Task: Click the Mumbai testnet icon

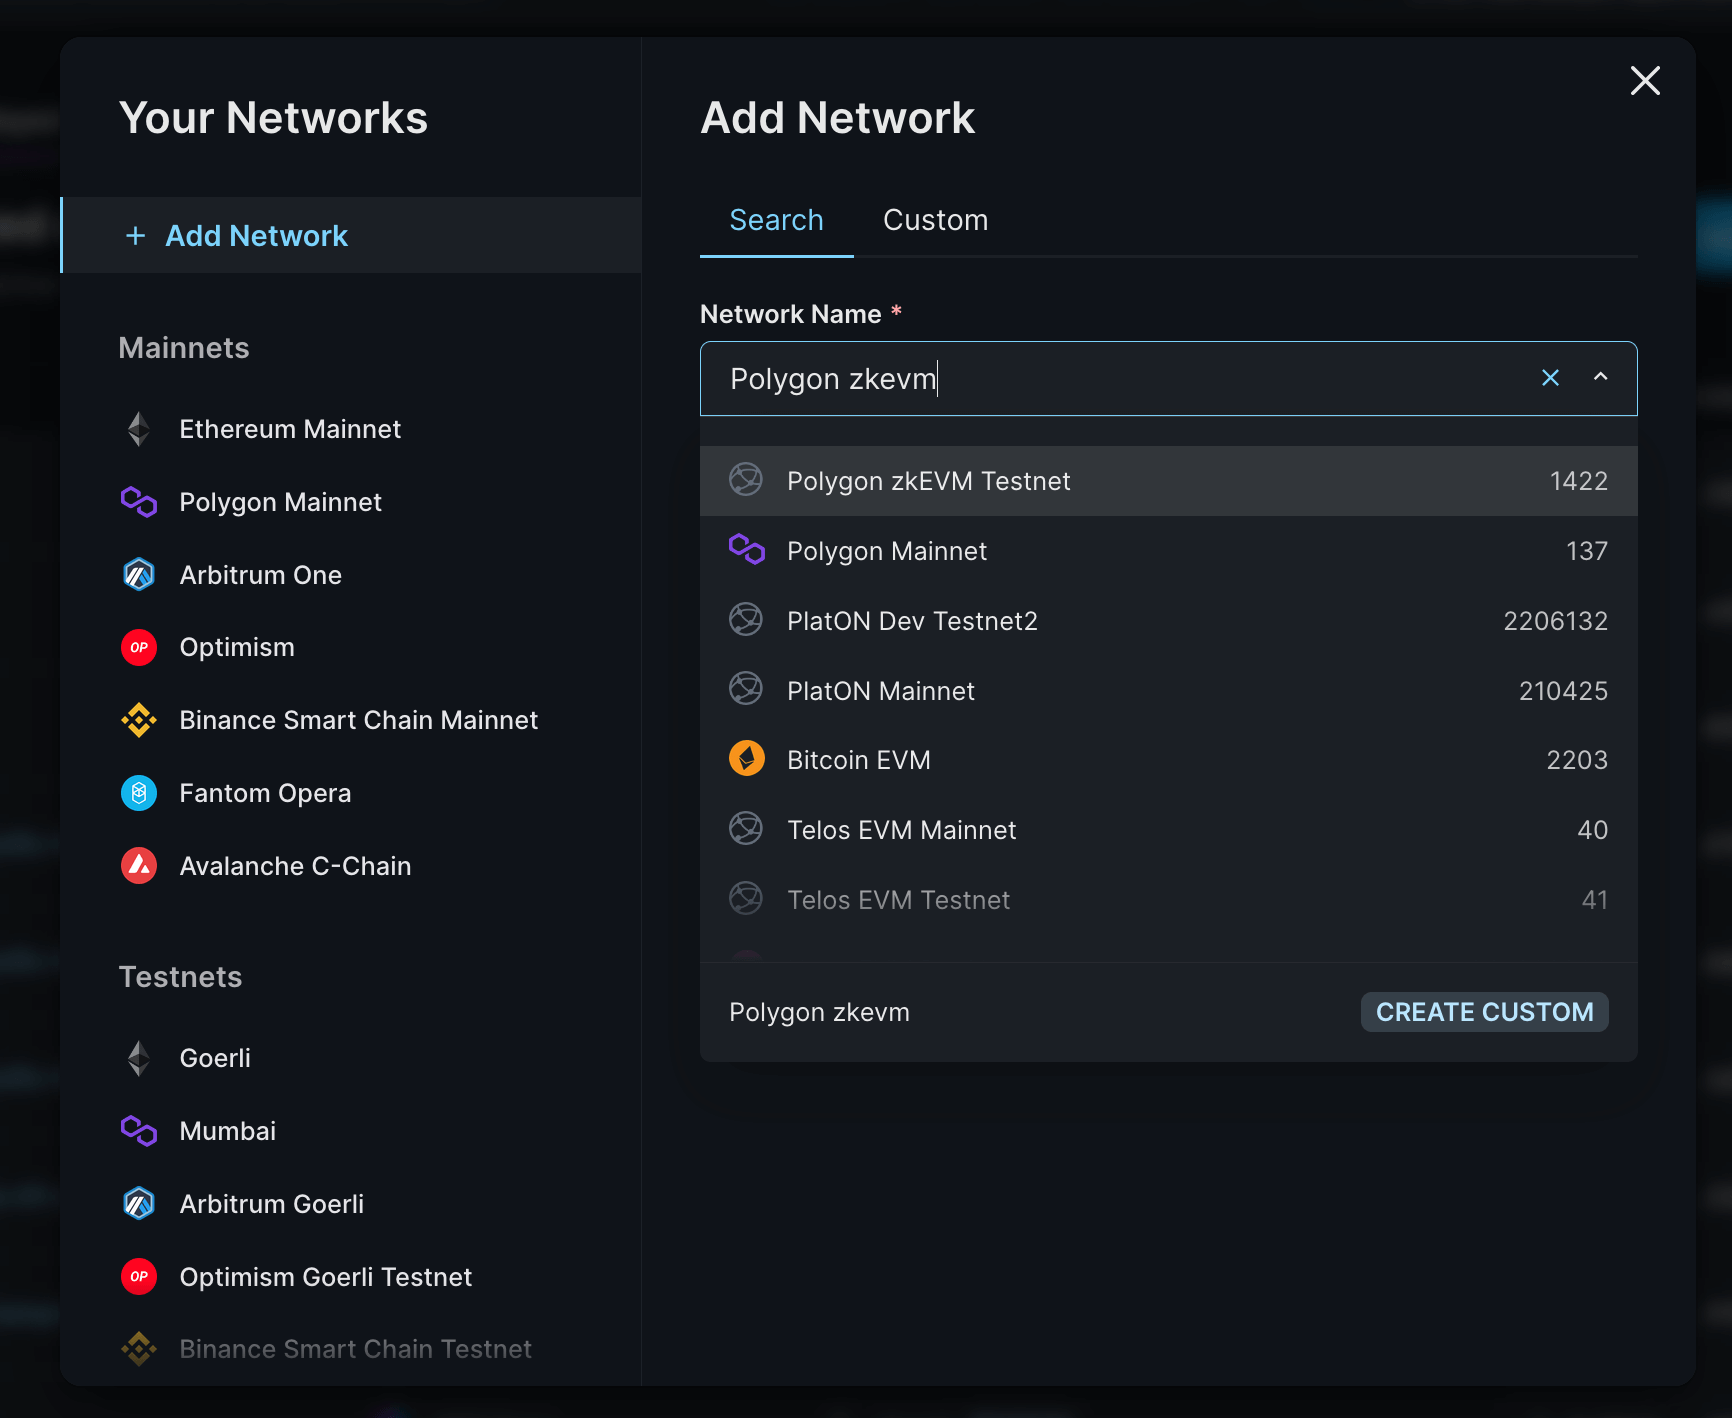Action: 139,1131
